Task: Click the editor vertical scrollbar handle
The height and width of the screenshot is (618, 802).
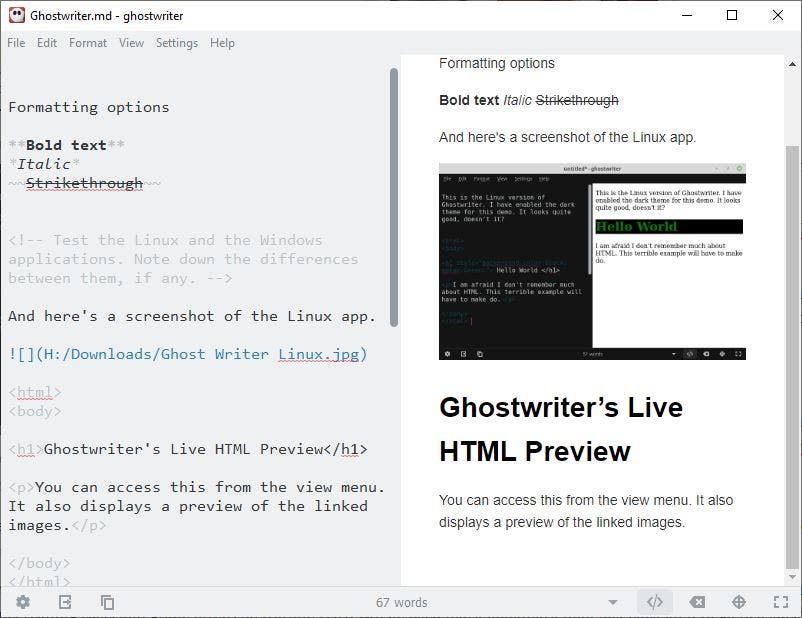Action: click(393, 197)
